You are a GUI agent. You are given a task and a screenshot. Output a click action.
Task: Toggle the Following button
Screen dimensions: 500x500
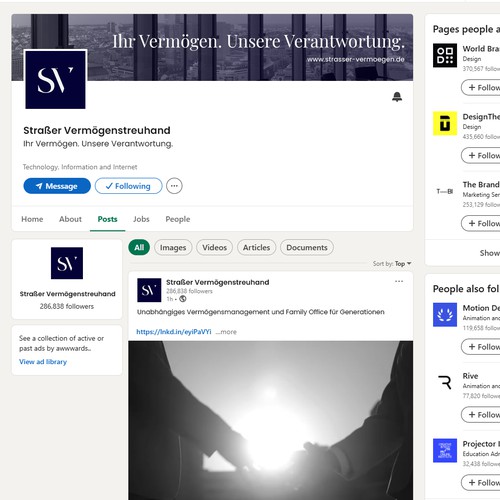[129, 186]
